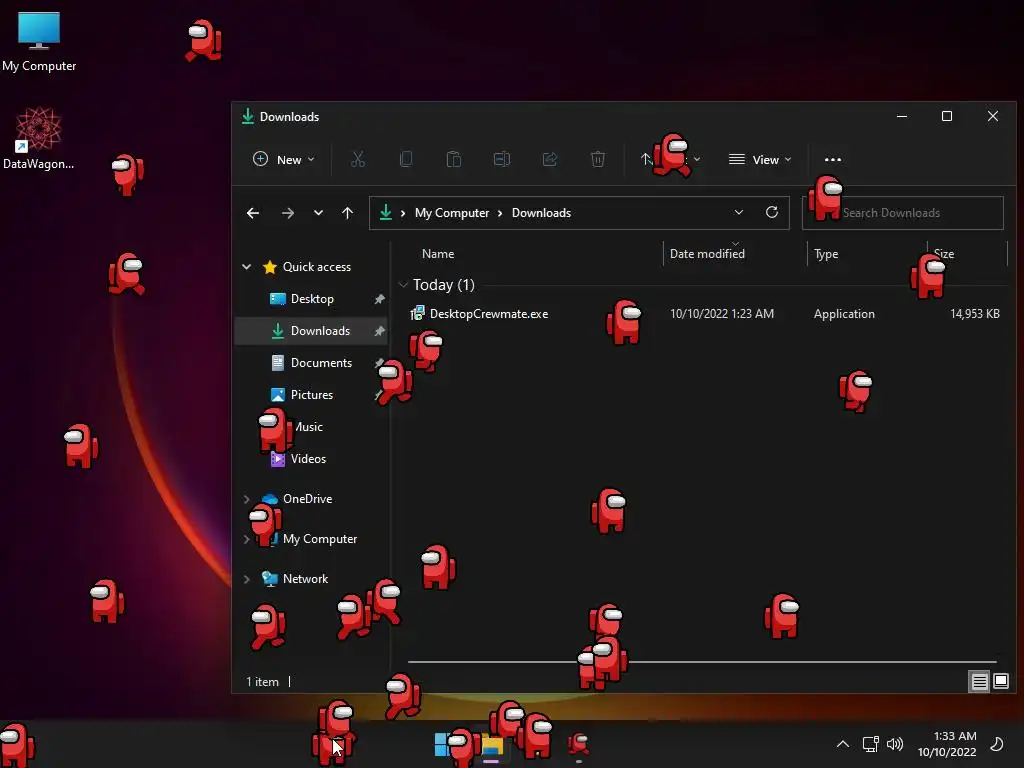Open volume control tray icon
Screen dimensions: 1024x768
[894, 744]
